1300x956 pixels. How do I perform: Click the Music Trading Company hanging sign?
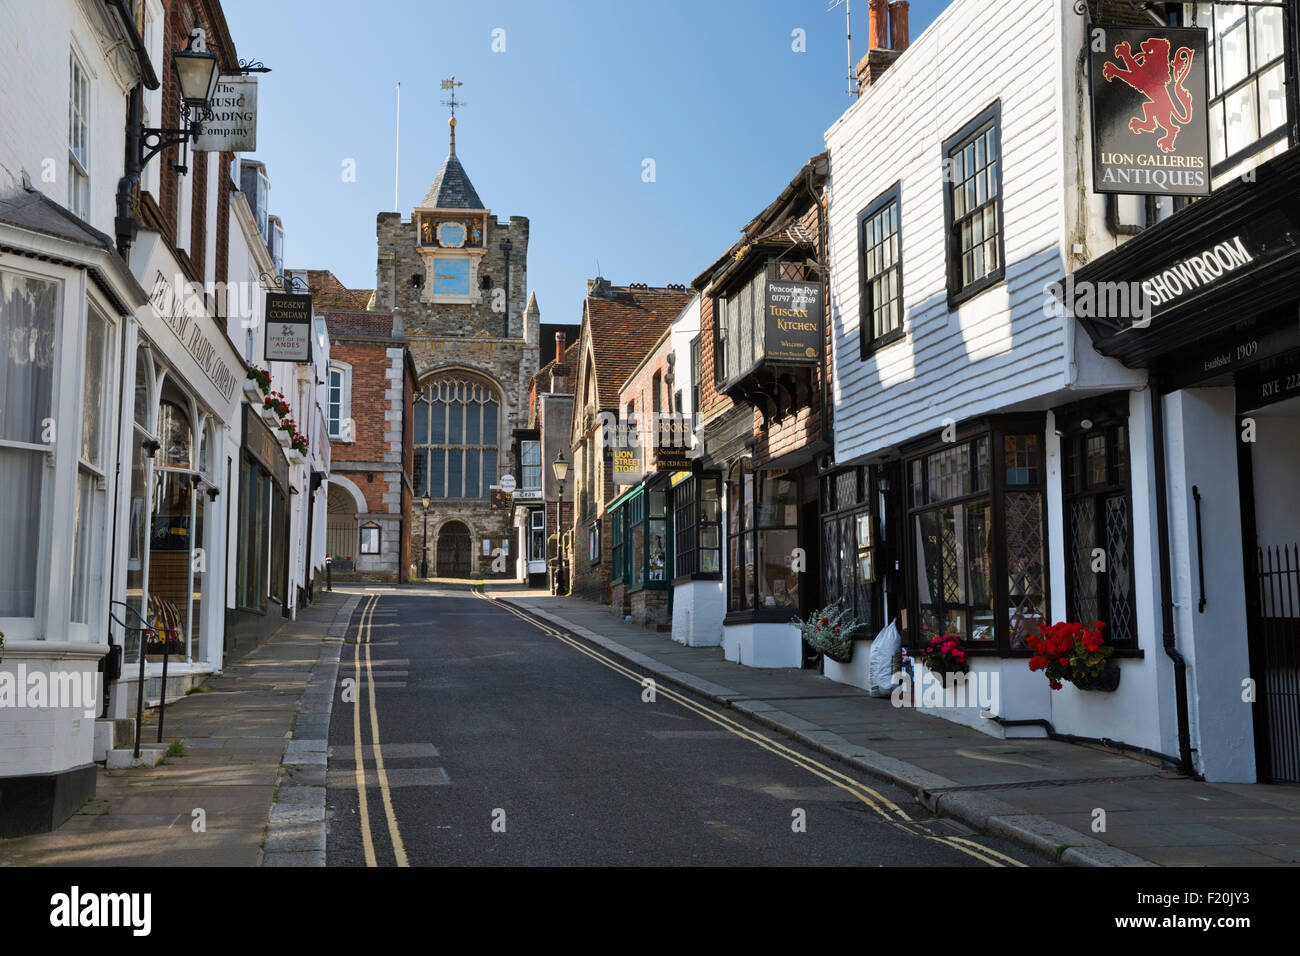click(x=227, y=115)
